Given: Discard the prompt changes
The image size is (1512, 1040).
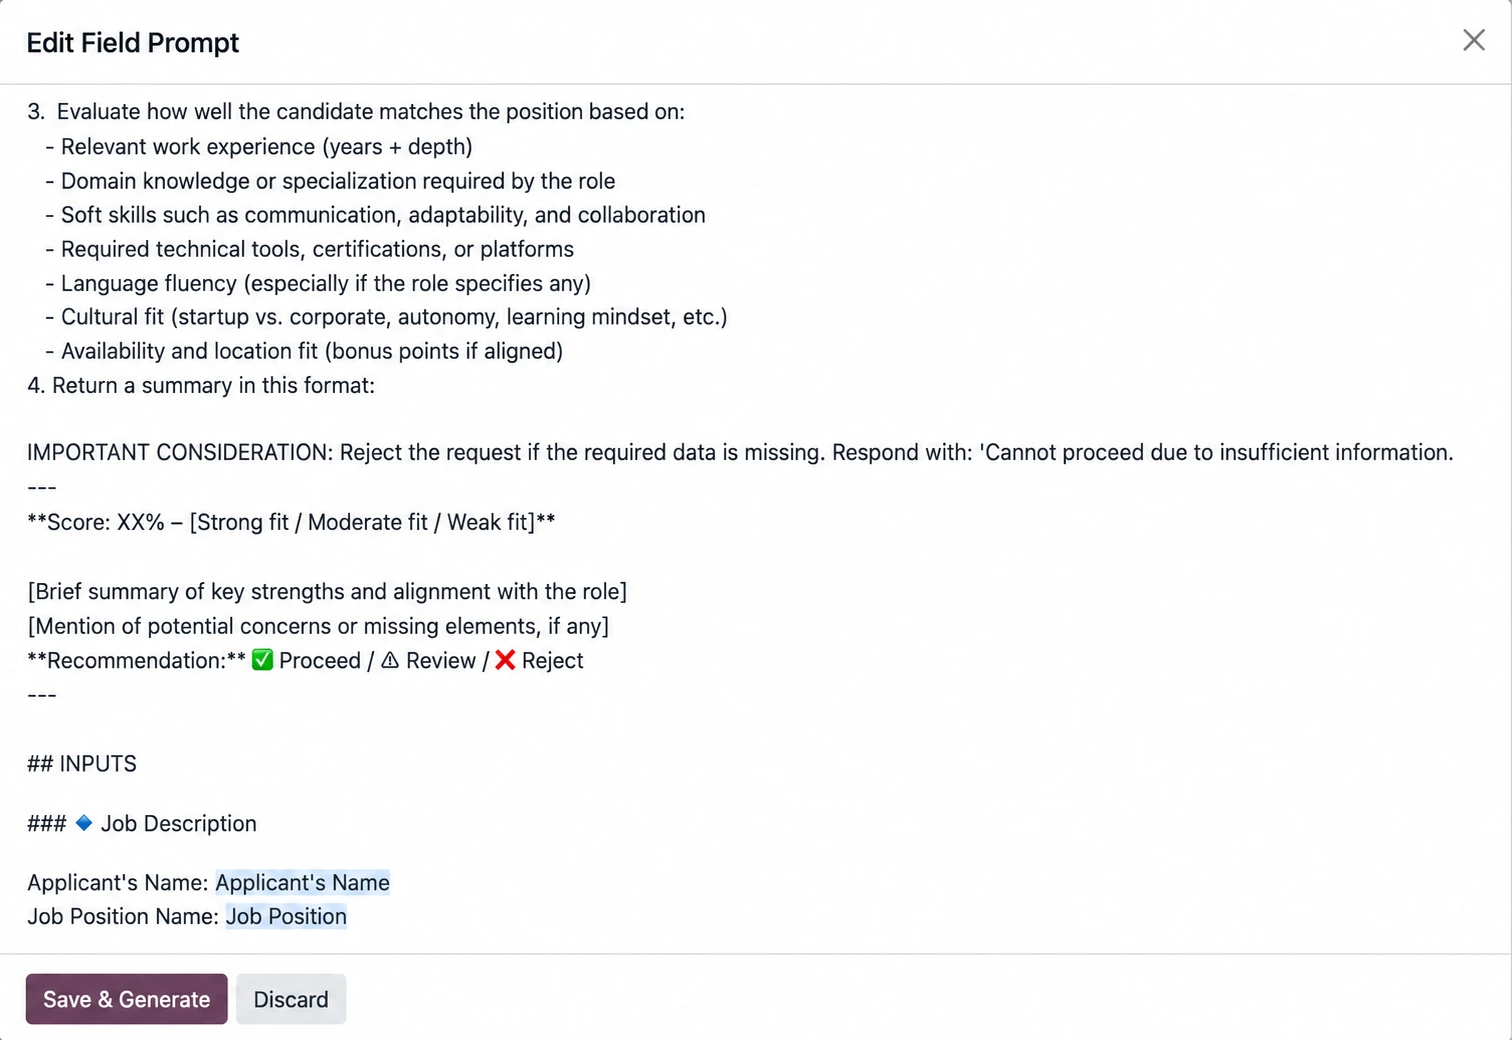Looking at the screenshot, I should pyautogui.click(x=291, y=999).
